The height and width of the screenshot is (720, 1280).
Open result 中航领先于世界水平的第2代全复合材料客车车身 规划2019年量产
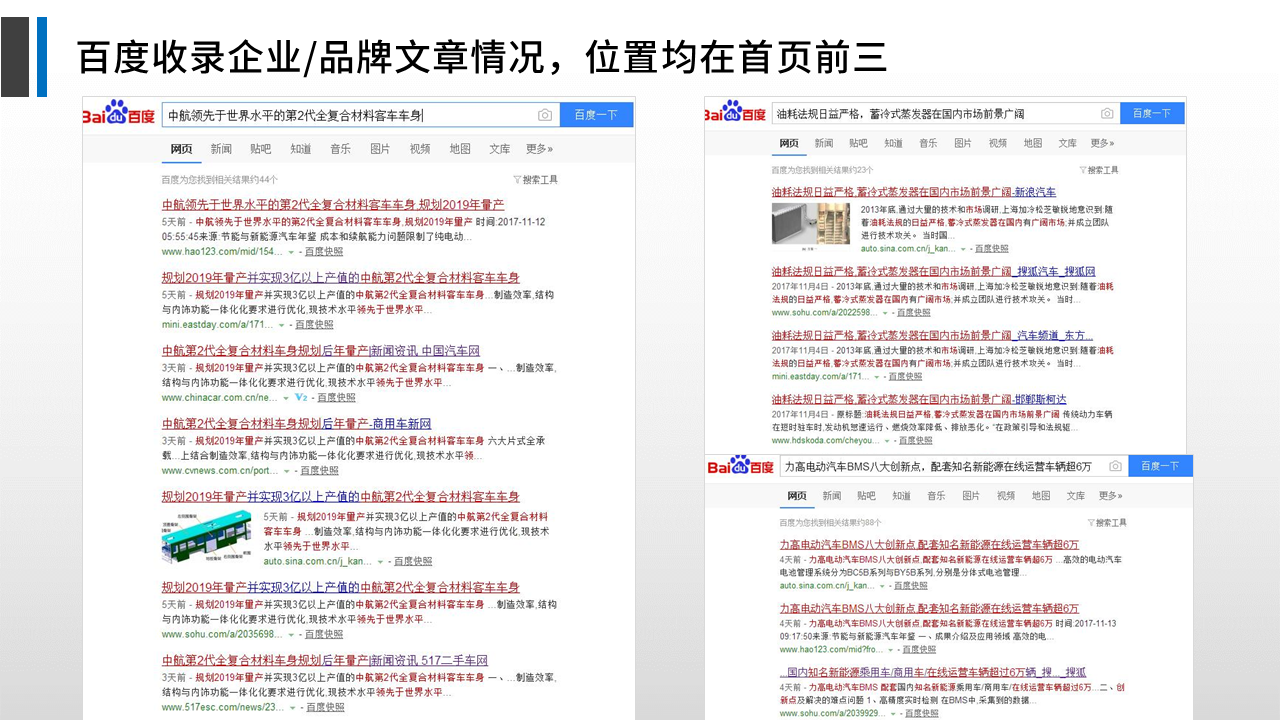[333, 205]
